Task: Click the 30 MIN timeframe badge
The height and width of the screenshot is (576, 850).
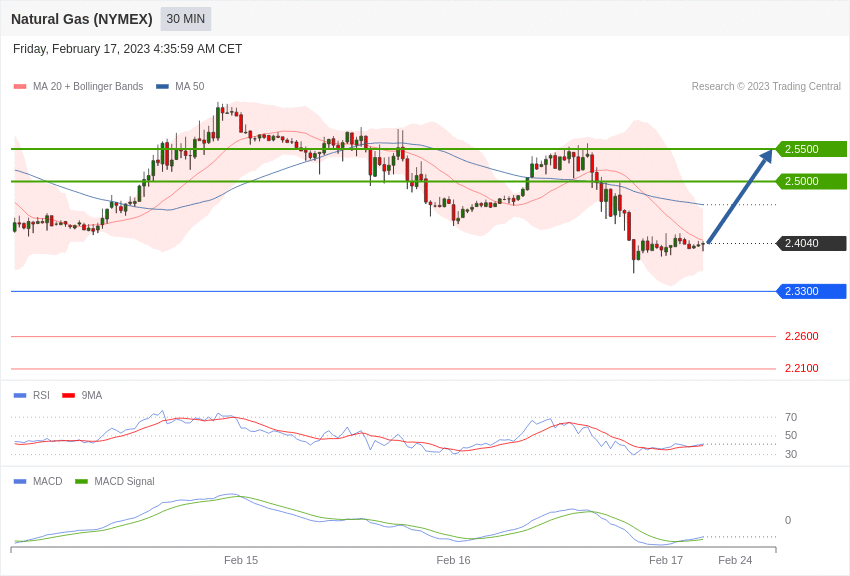Action: 186,19
